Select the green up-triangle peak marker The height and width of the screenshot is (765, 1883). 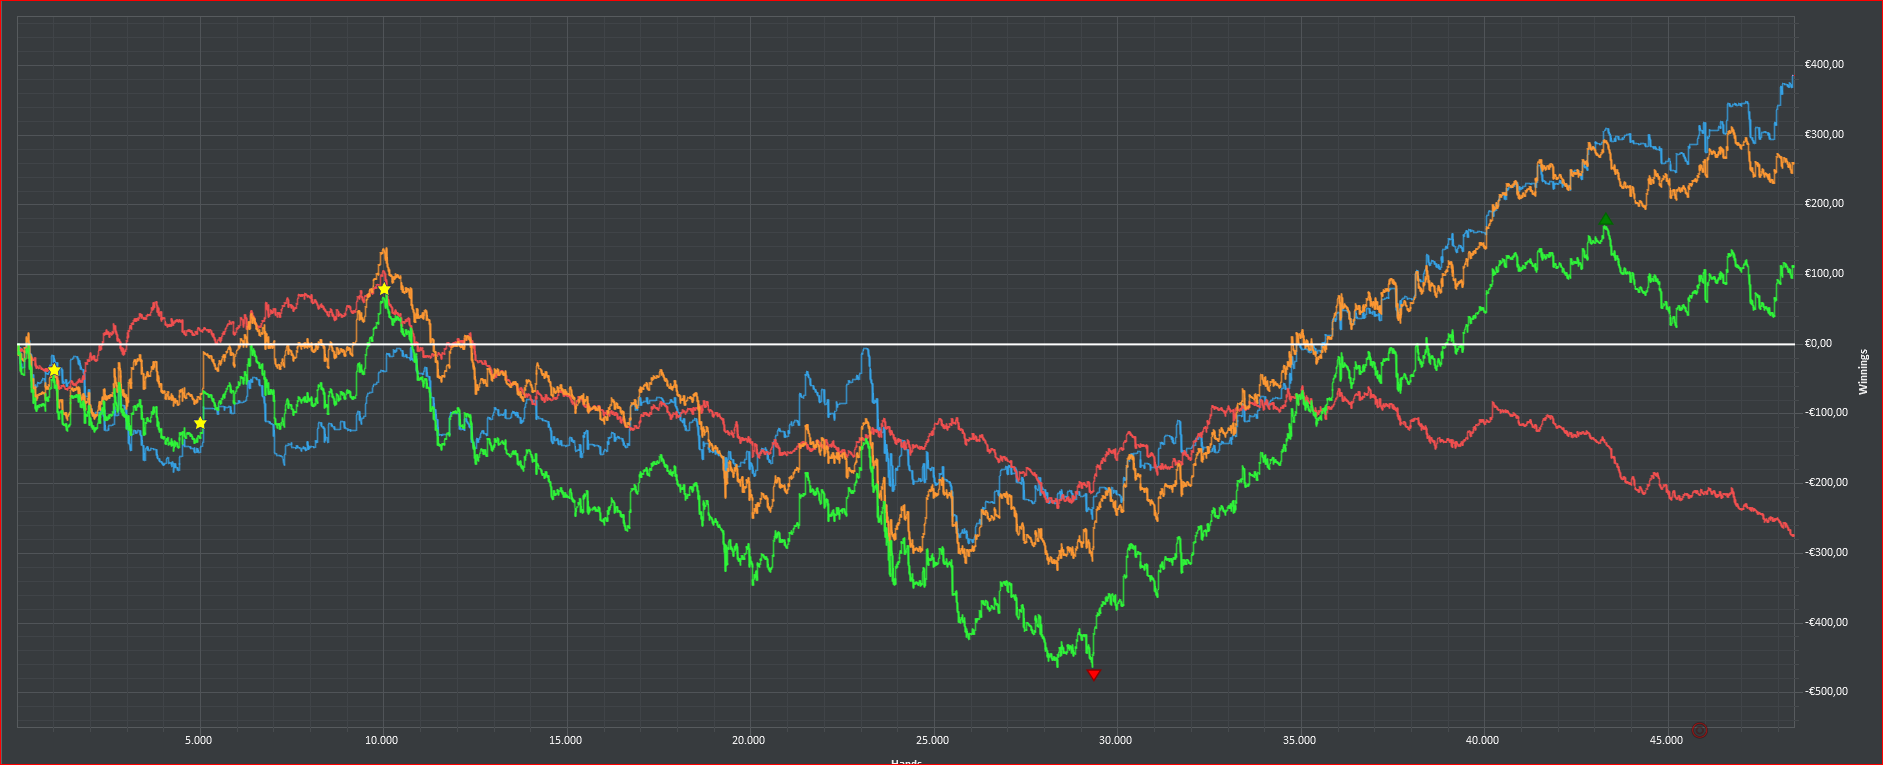(x=1605, y=220)
